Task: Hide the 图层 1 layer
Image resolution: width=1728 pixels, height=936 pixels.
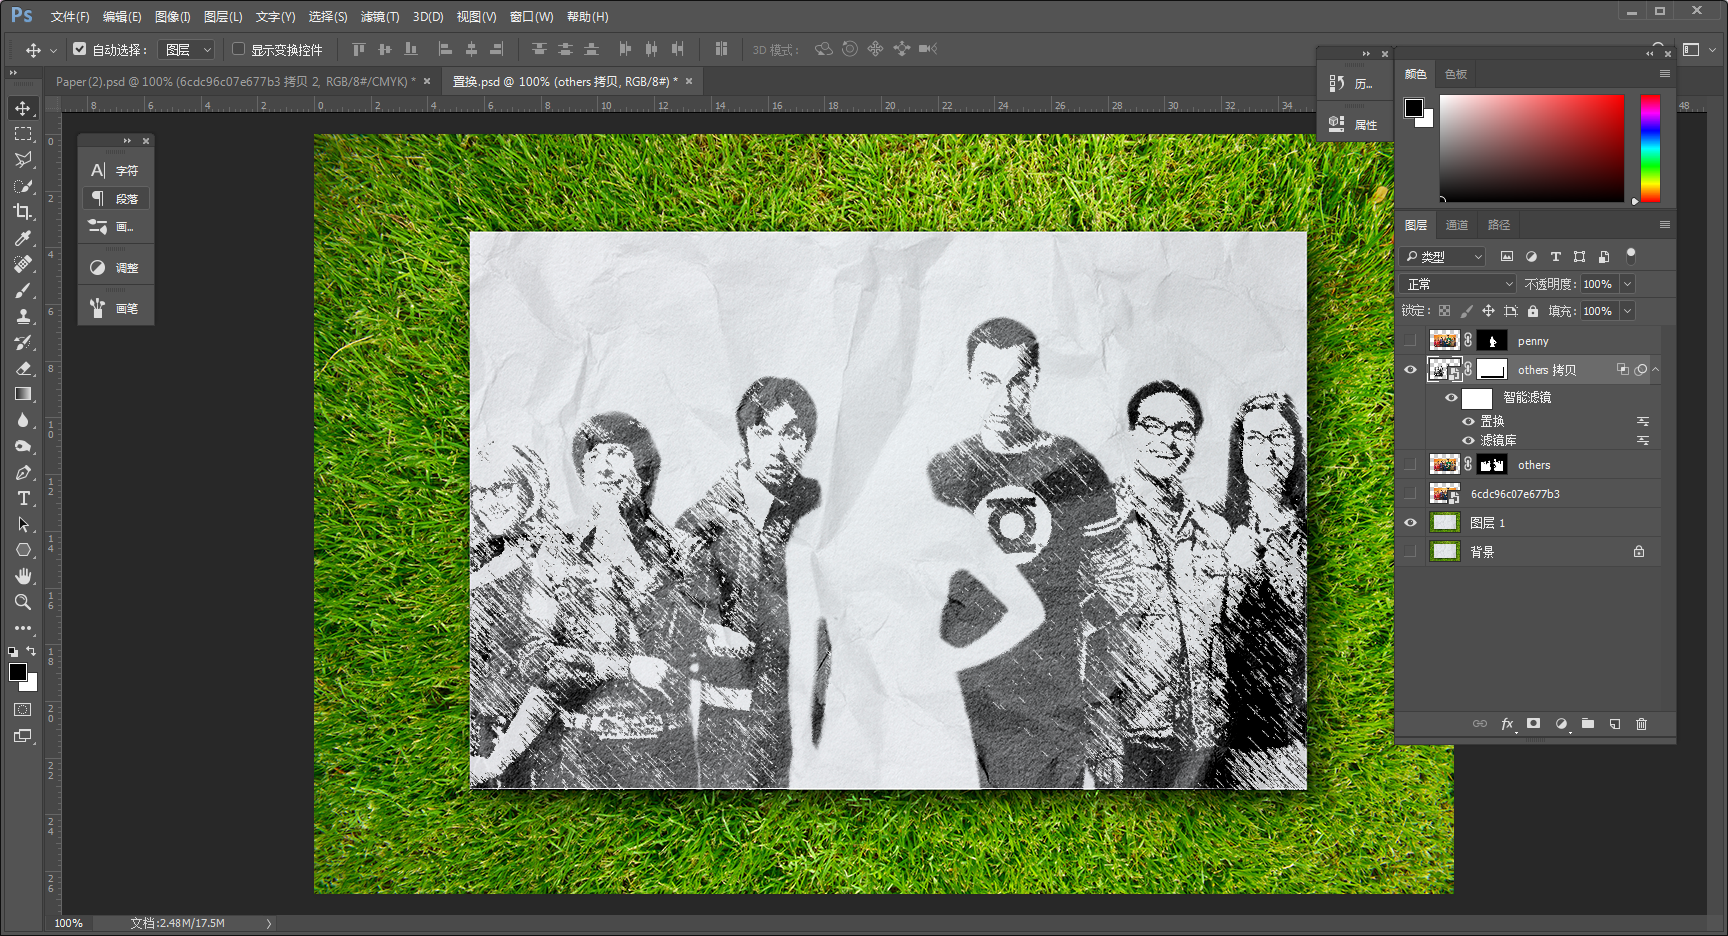Action: (x=1410, y=523)
